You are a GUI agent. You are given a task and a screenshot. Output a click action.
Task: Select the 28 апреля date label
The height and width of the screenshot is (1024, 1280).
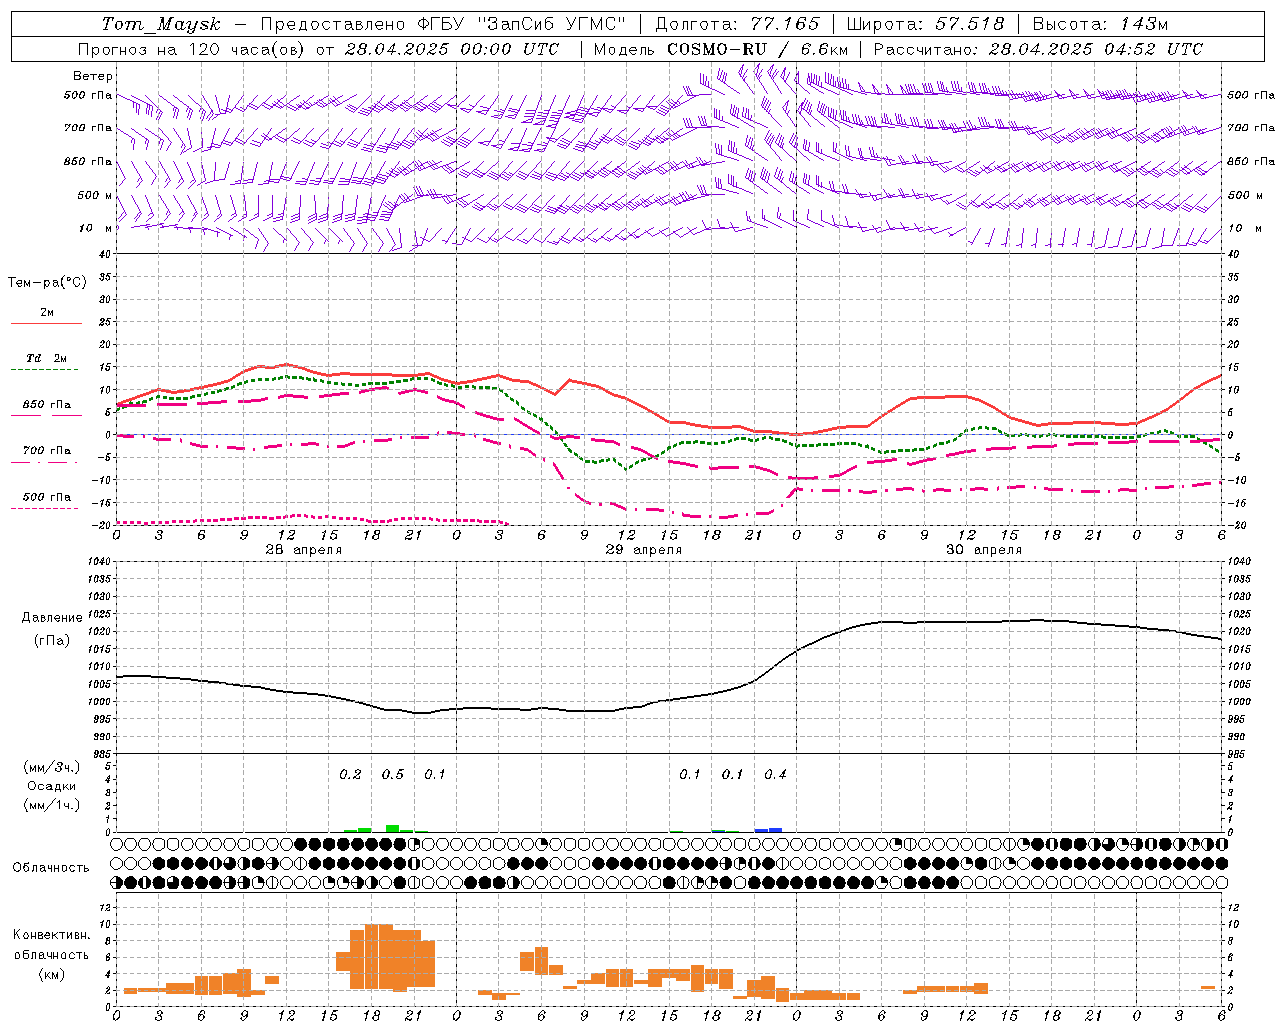pyautogui.click(x=303, y=550)
